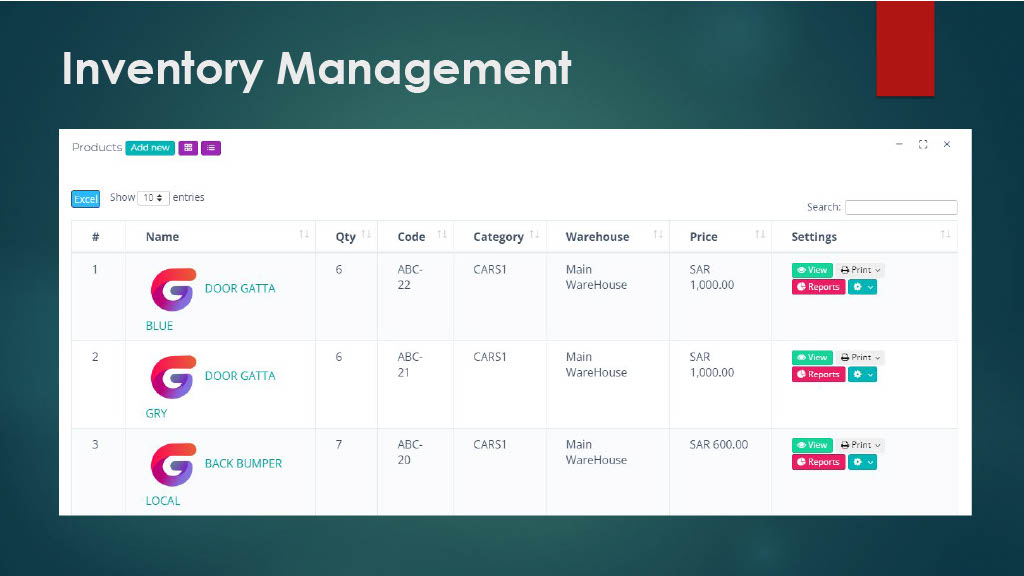Sort by Settings column arrows
This screenshot has height=576, width=1024.
945,234
